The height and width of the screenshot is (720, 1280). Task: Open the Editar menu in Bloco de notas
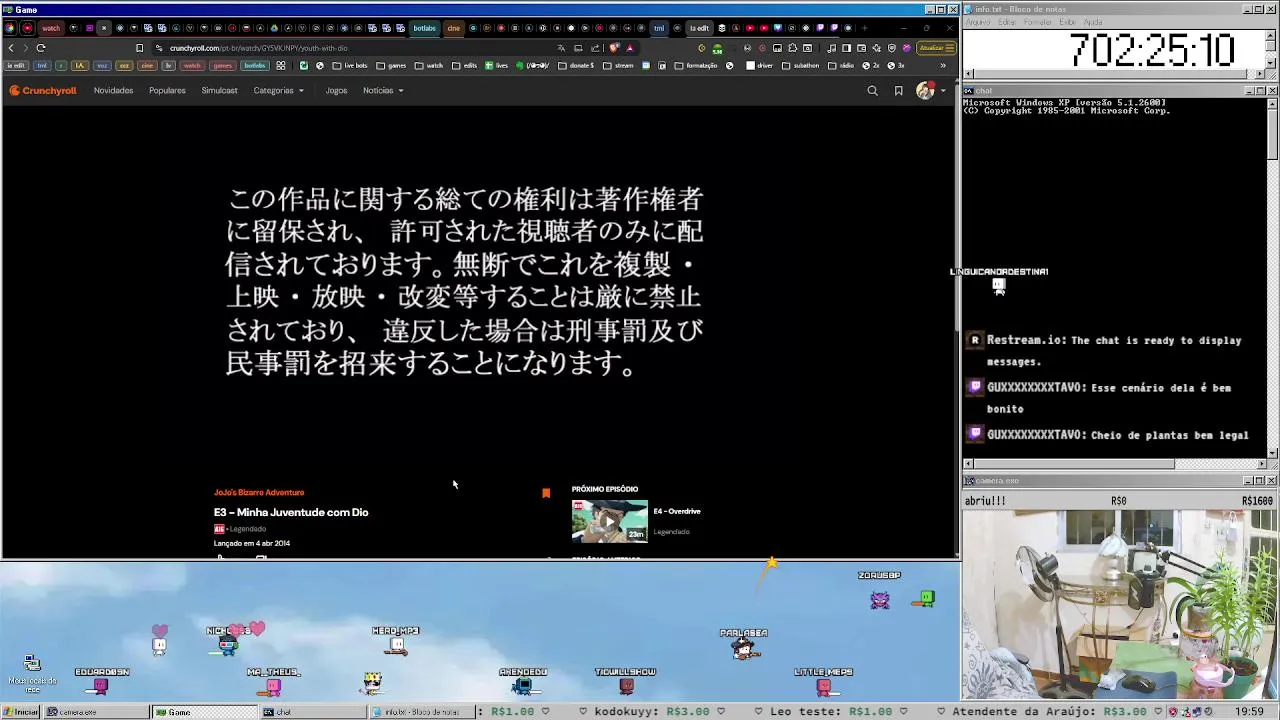(1006, 21)
